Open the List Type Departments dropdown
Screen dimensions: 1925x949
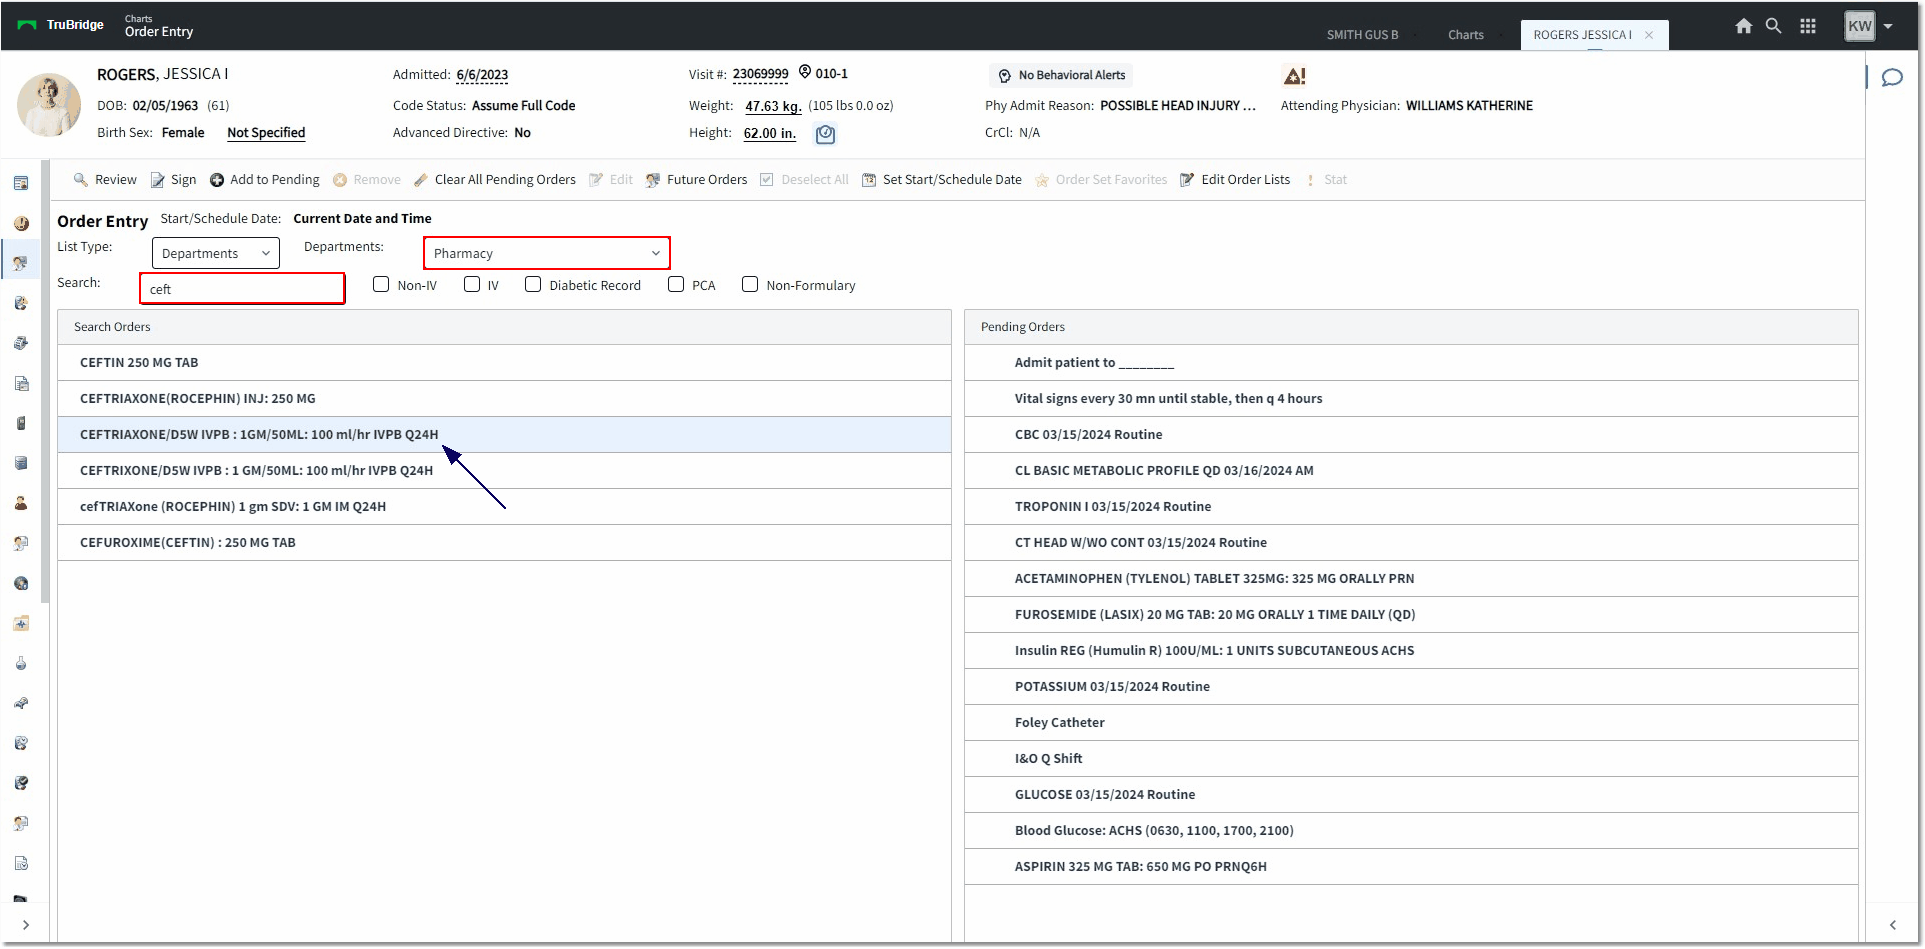pyautogui.click(x=215, y=253)
